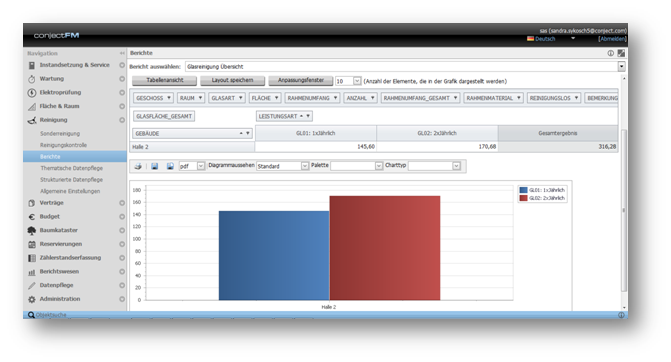Click the Abmelden link
The height and width of the screenshot is (362, 671).
coord(612,39)
